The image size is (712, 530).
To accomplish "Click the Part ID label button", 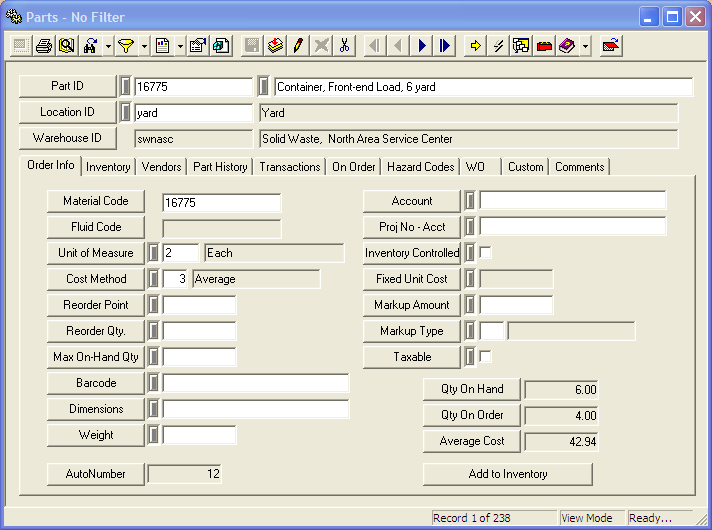I will pos(67,86).
